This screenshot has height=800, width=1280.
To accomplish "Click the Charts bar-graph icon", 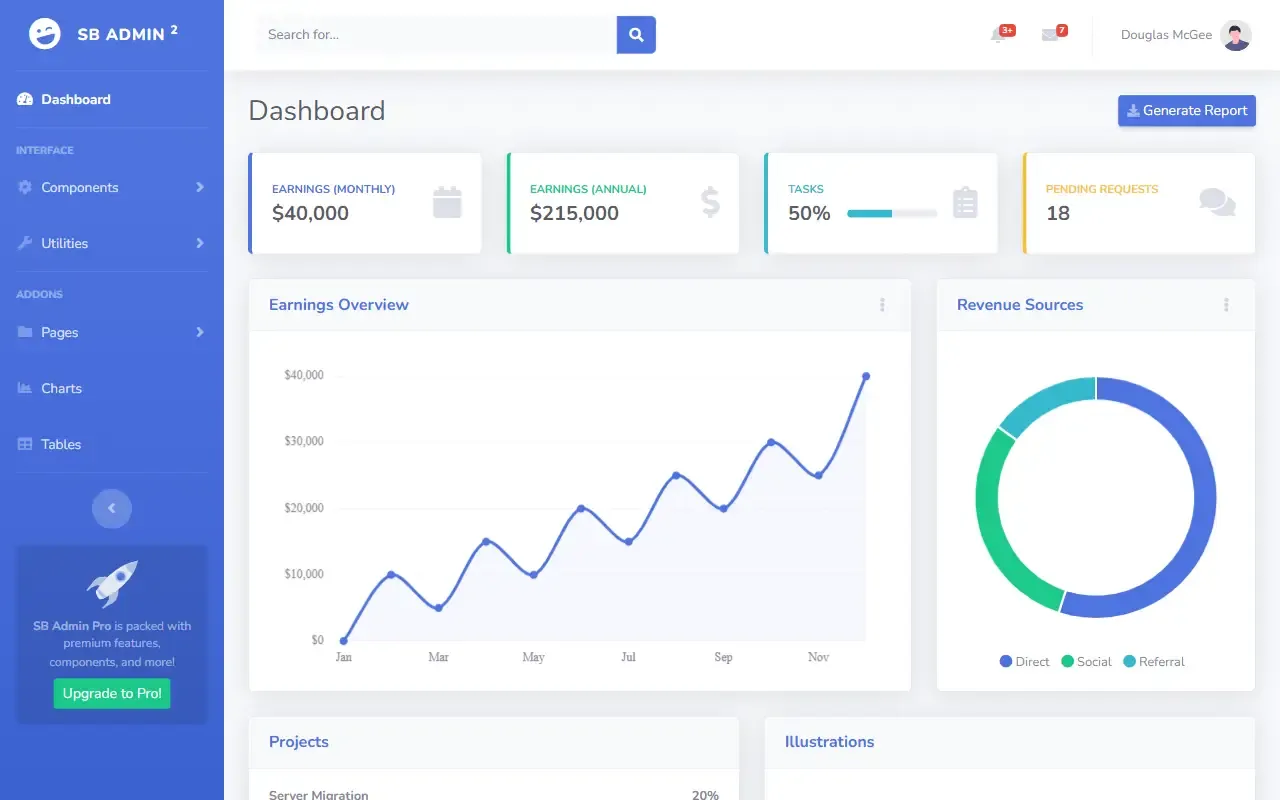I will pos(25,388).
